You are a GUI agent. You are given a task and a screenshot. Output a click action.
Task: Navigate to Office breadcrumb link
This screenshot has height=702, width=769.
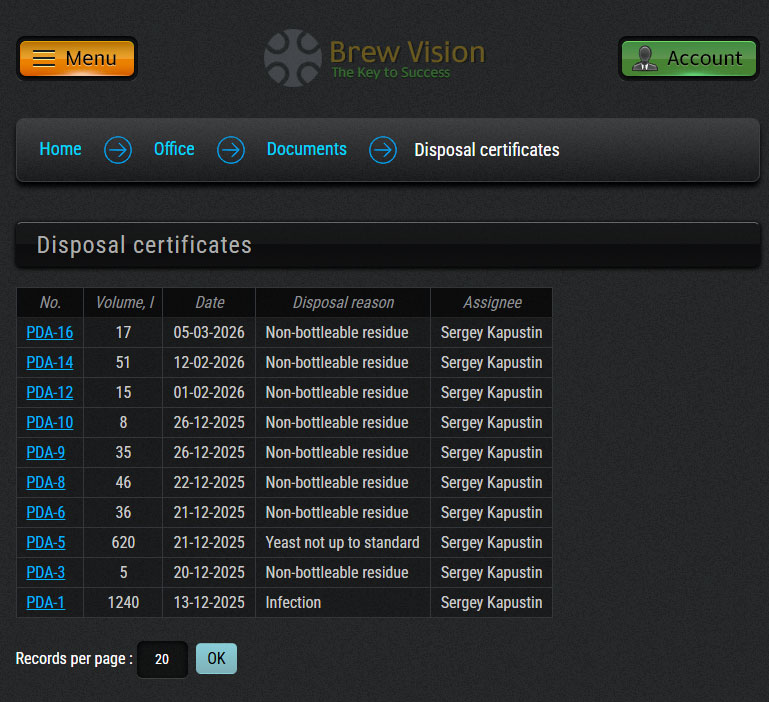pos(174,149)
